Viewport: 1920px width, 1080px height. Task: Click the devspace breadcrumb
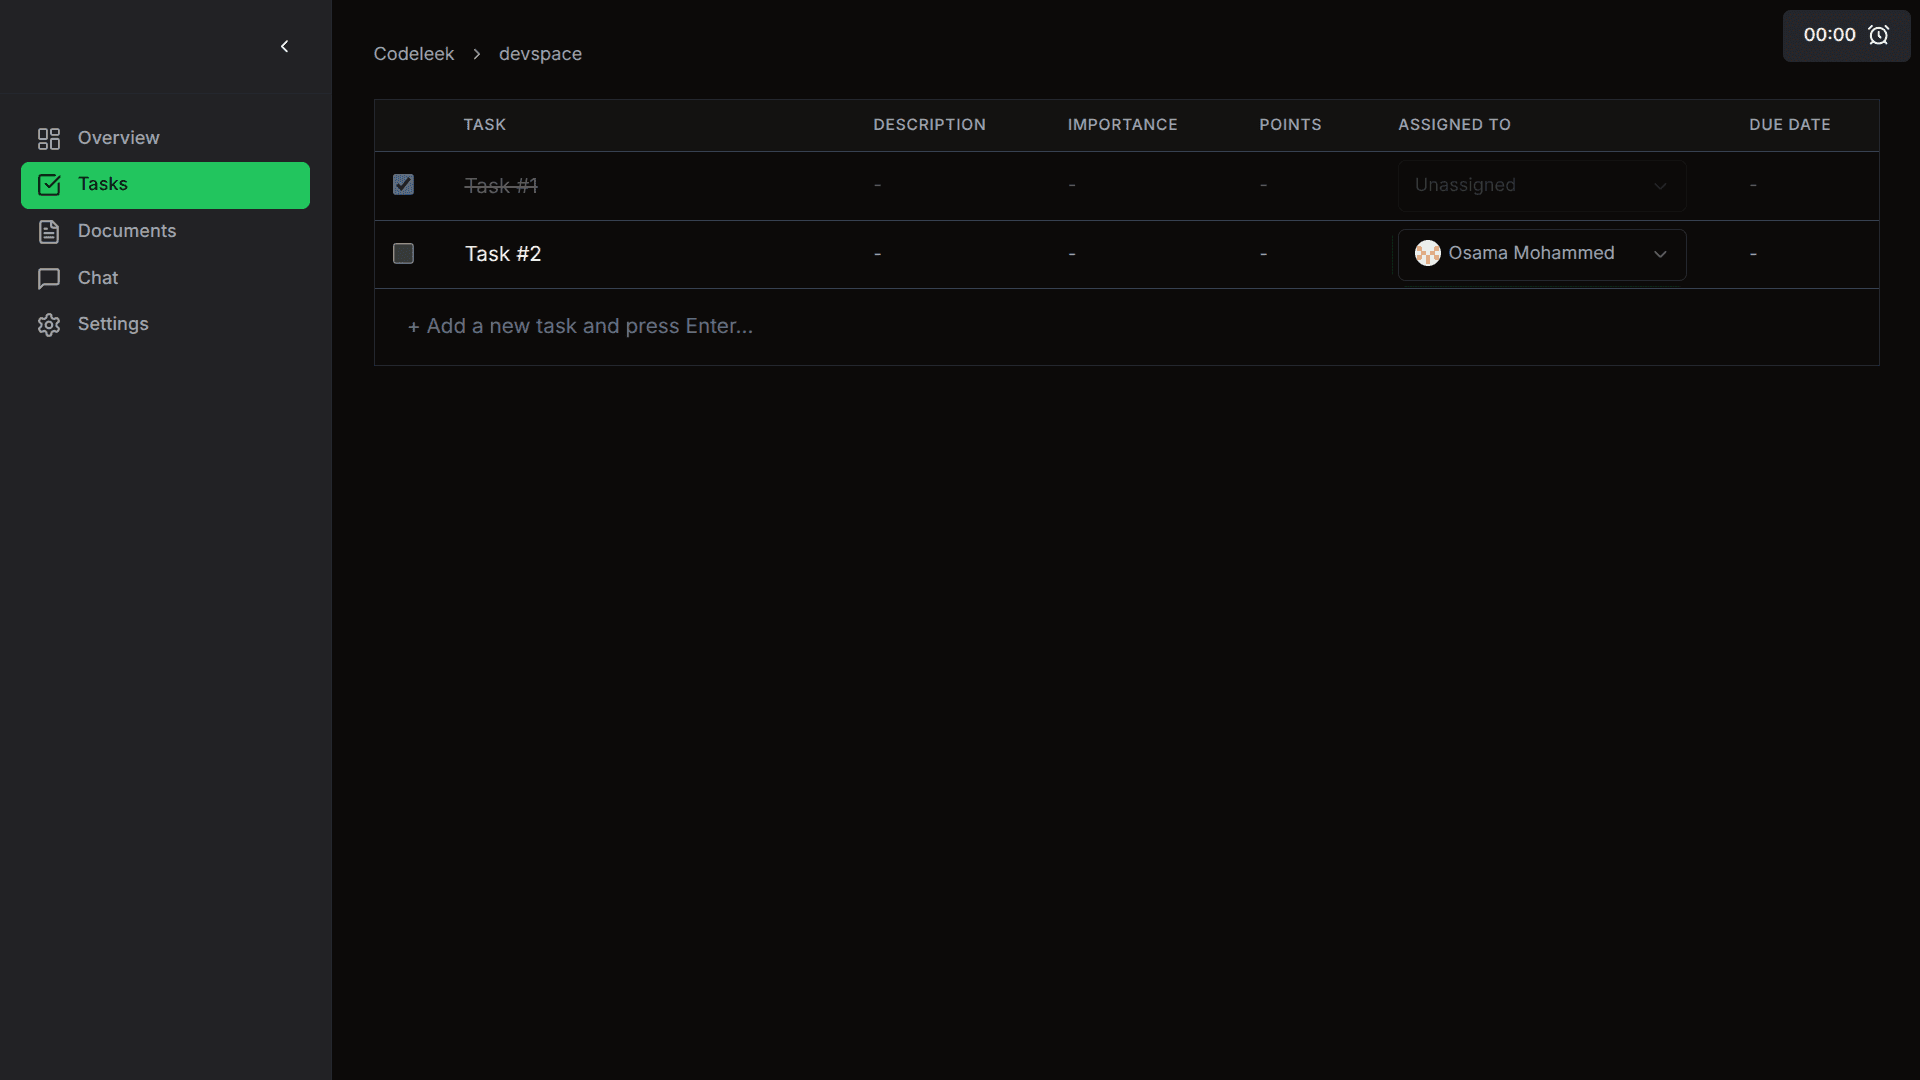click(x=540, y=54)
